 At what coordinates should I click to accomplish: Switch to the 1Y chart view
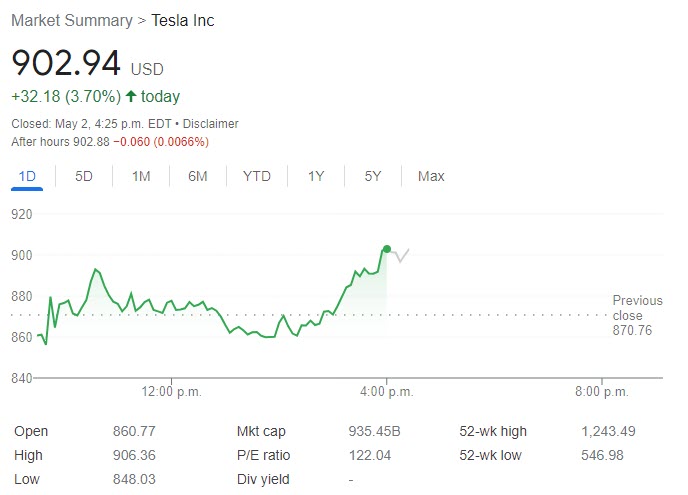316,176
